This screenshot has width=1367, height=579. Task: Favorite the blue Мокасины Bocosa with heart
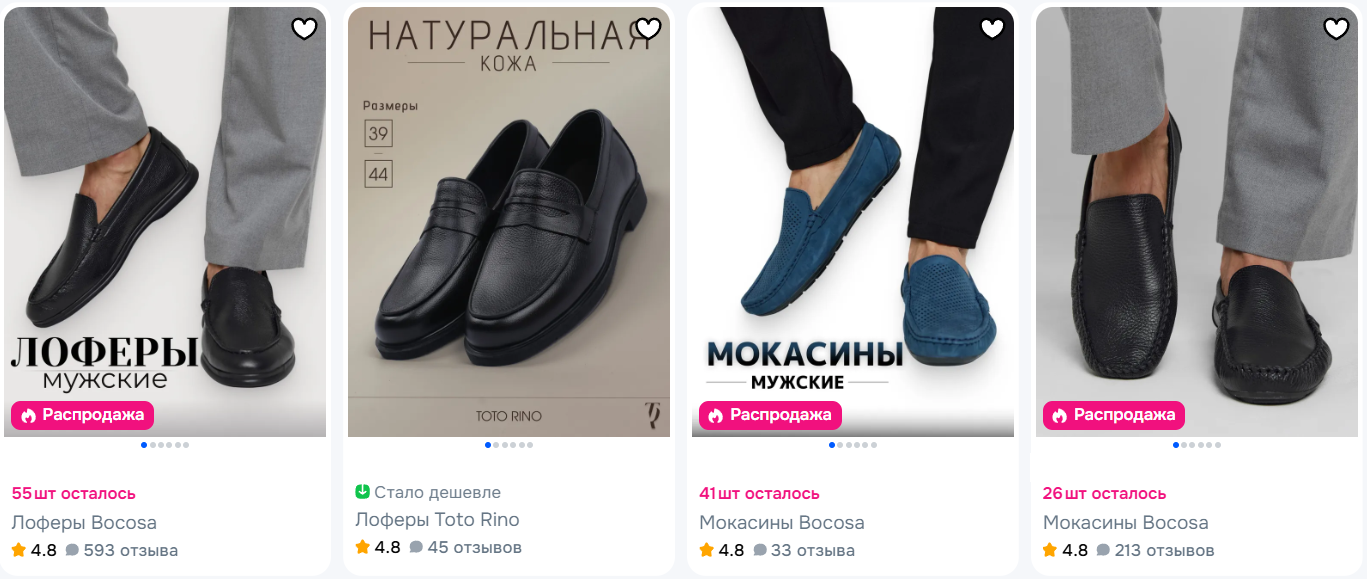[992, 29]
